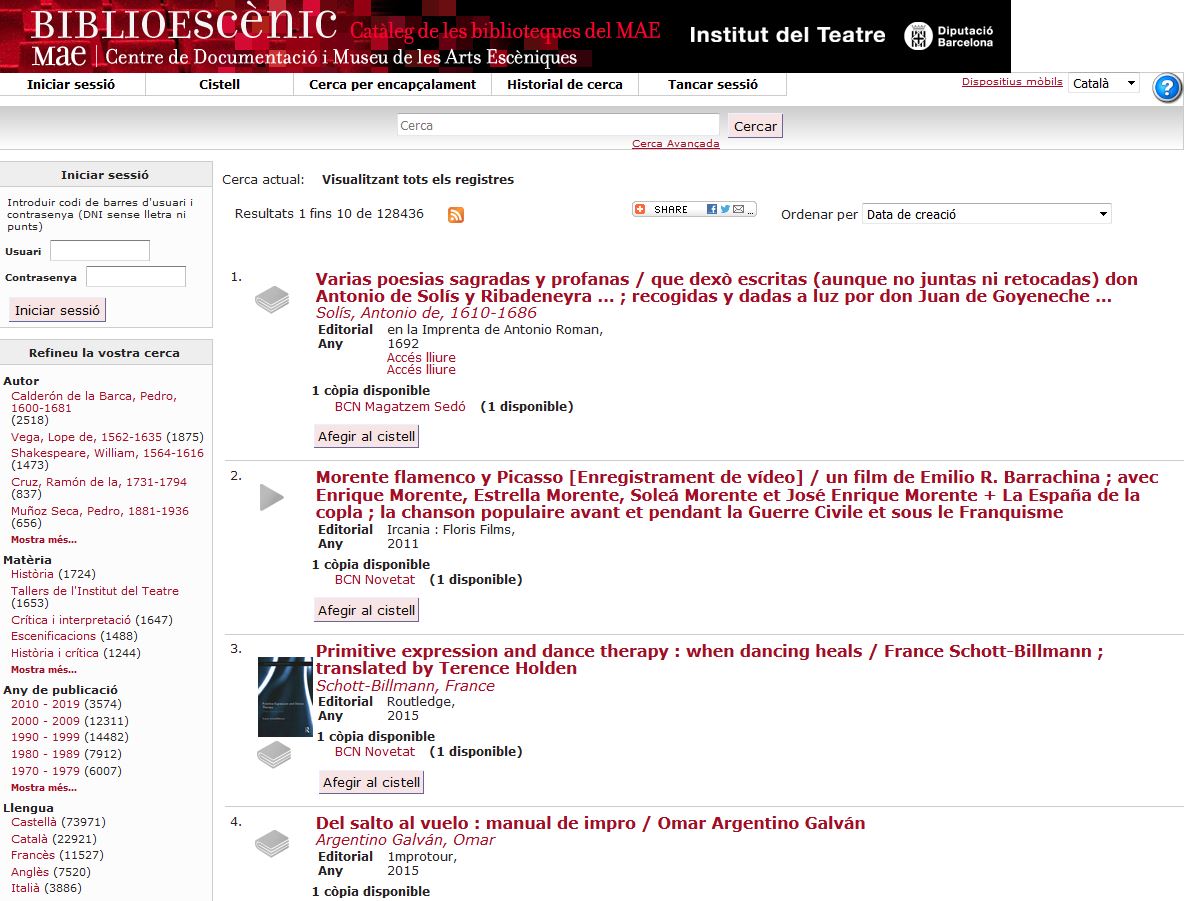Open the Cerca Avançada link
Screen dimensions: 1187x901
coord(675,144)
